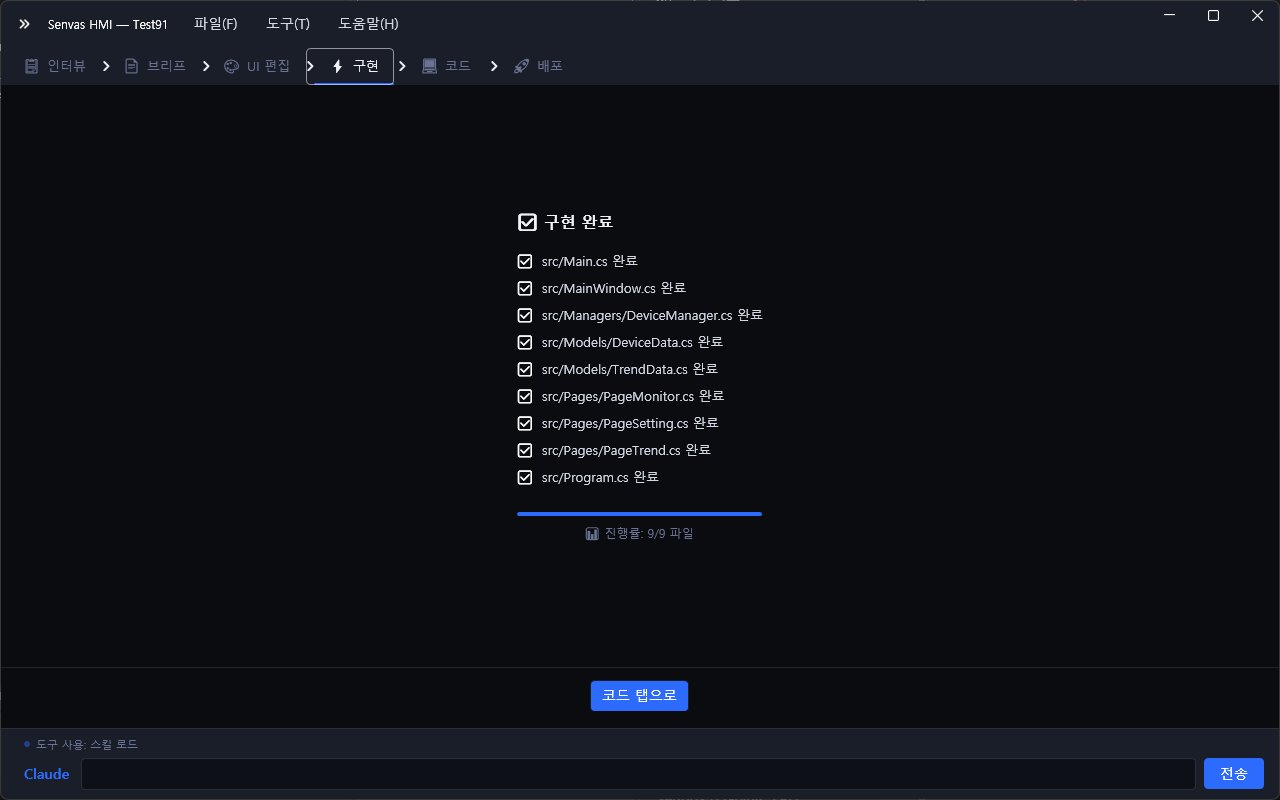The image size is (1280, 800).
Task: Toggle the src/Pages/PageTrend.cs checkbox
Action: click(x=525, y=450)
